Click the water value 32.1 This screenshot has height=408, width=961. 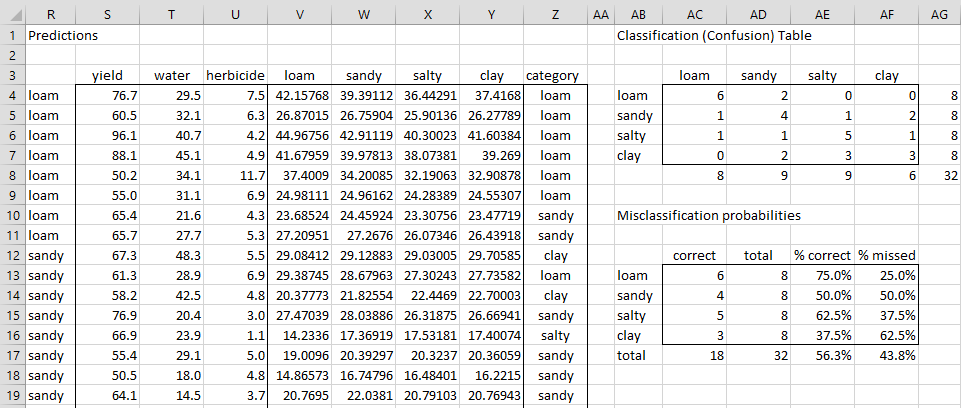point(172,116)
